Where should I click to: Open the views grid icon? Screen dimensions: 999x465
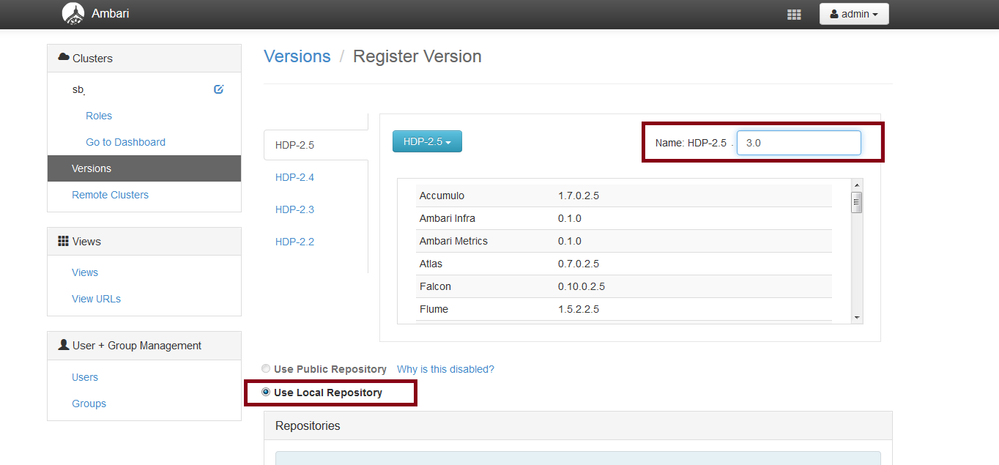[795, 15]
